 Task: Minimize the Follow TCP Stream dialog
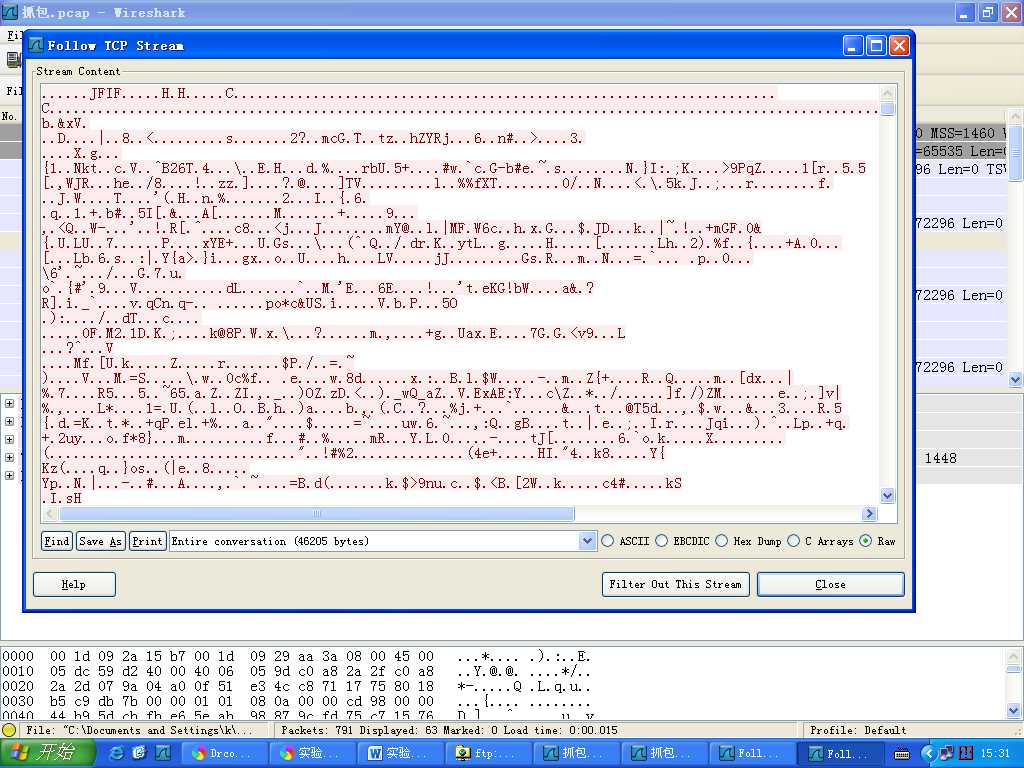[x=853, y=45]
